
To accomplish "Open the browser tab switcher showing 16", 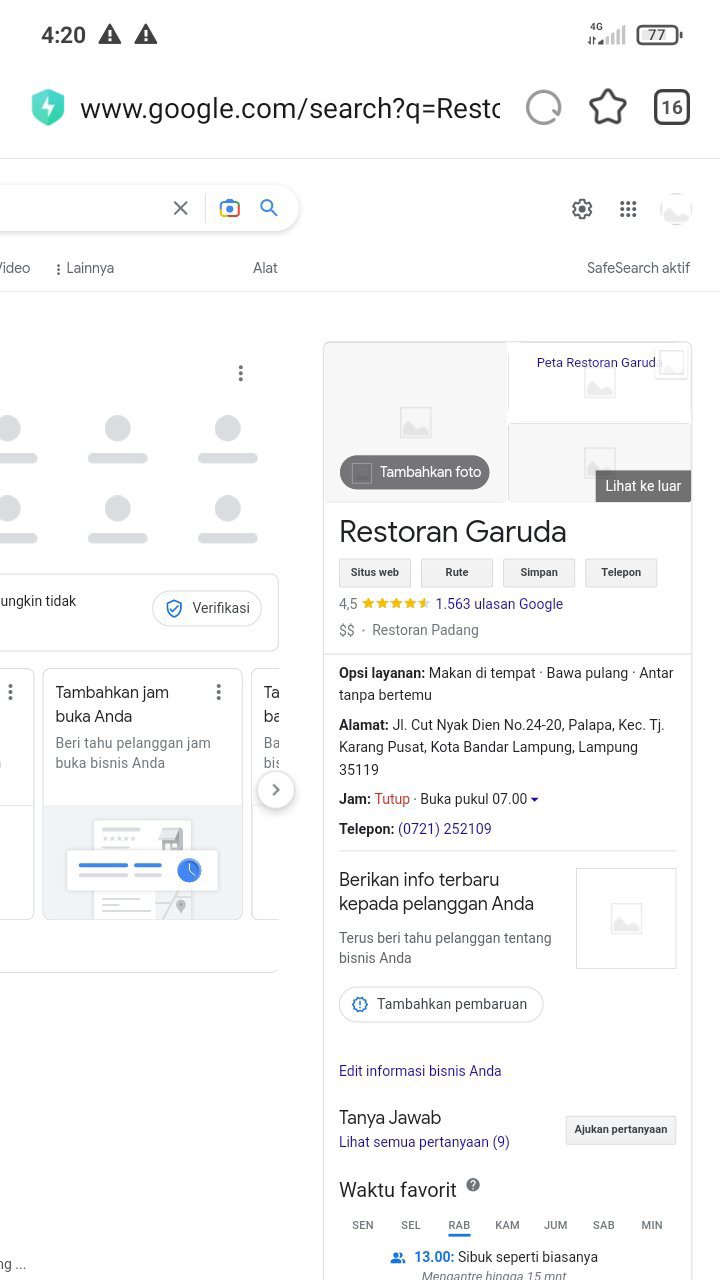I will (x=672, y=107).
